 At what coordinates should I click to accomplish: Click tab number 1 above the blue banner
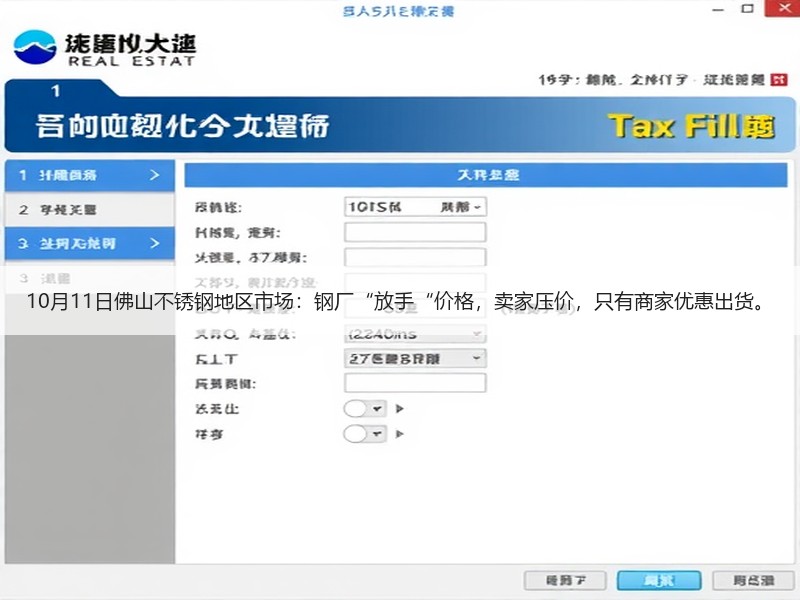tap(56, 91)
